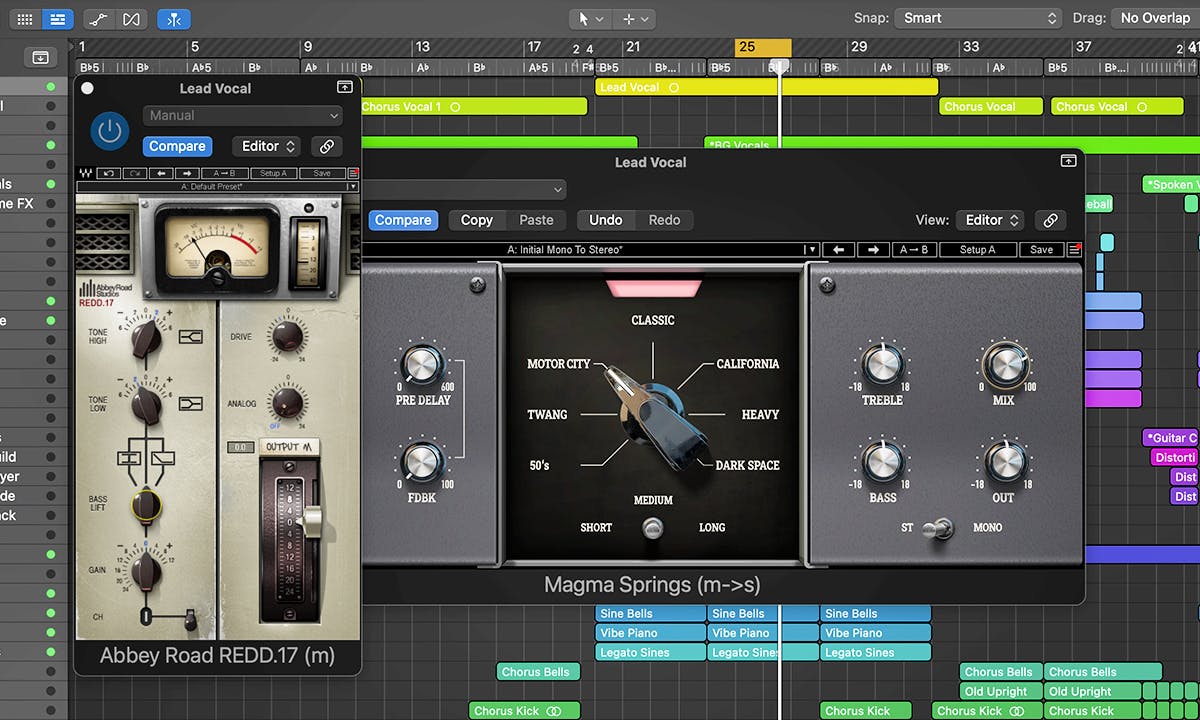Image resolution: width=1200 pixels, height=720 pixels.
Task: Click the Tone Low knob
Action: [146, 404]
